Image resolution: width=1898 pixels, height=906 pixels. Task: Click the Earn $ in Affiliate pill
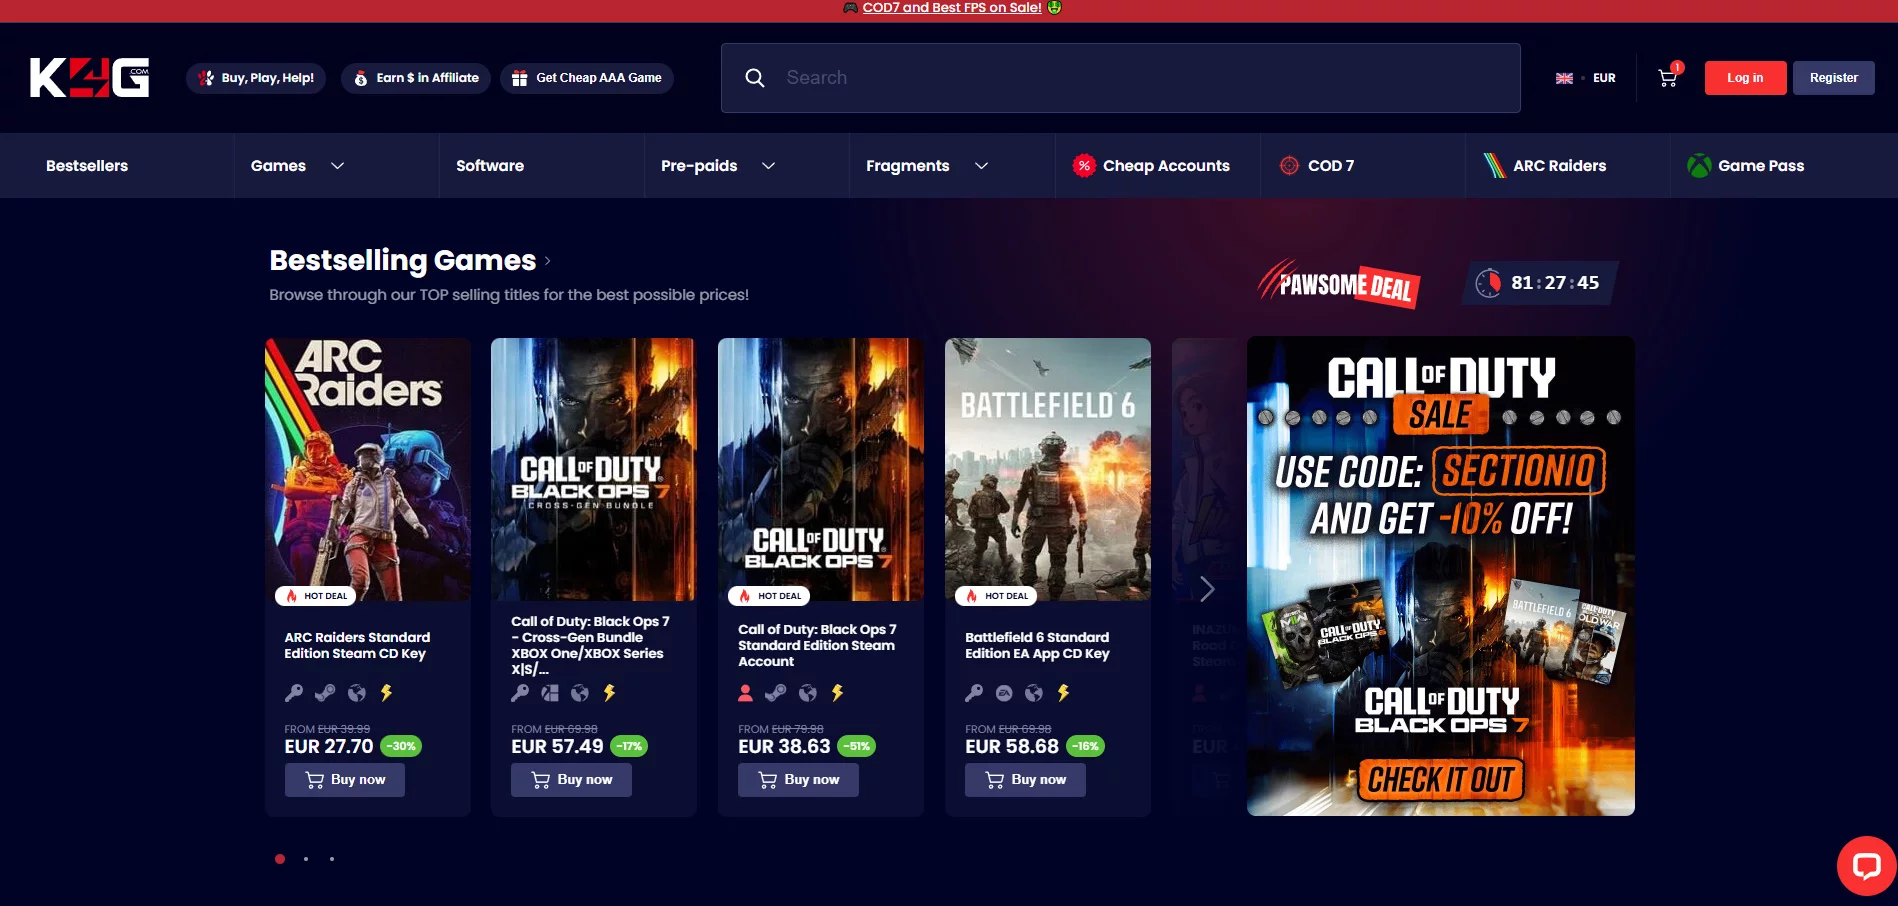point(416,78)
